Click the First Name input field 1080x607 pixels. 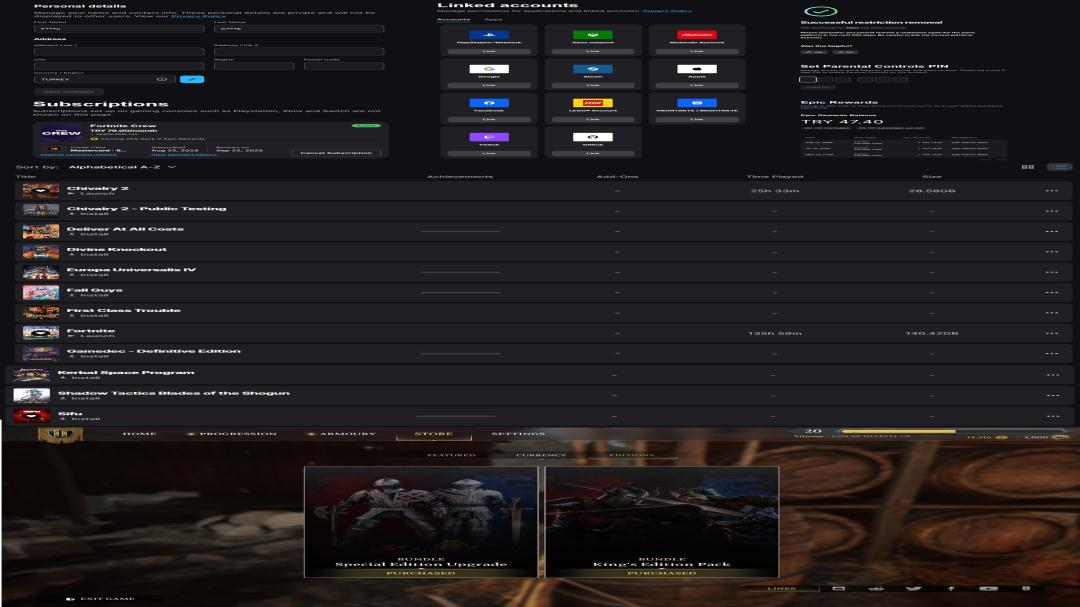tap(118, 29)
